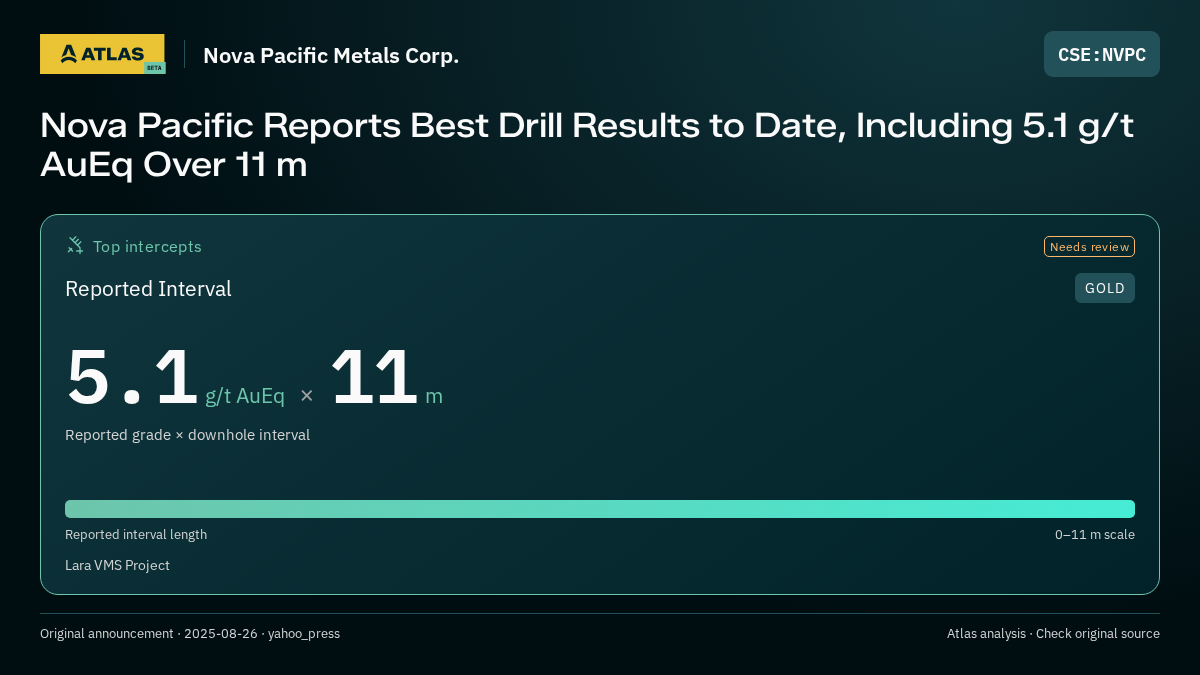Select the GOLD commodity tag

[1105, 288]
